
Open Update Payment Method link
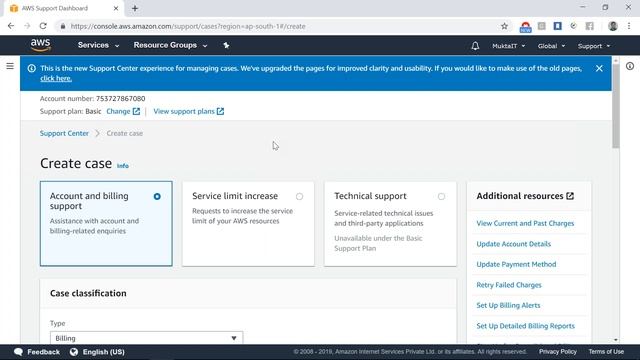(x=516, y=264)
